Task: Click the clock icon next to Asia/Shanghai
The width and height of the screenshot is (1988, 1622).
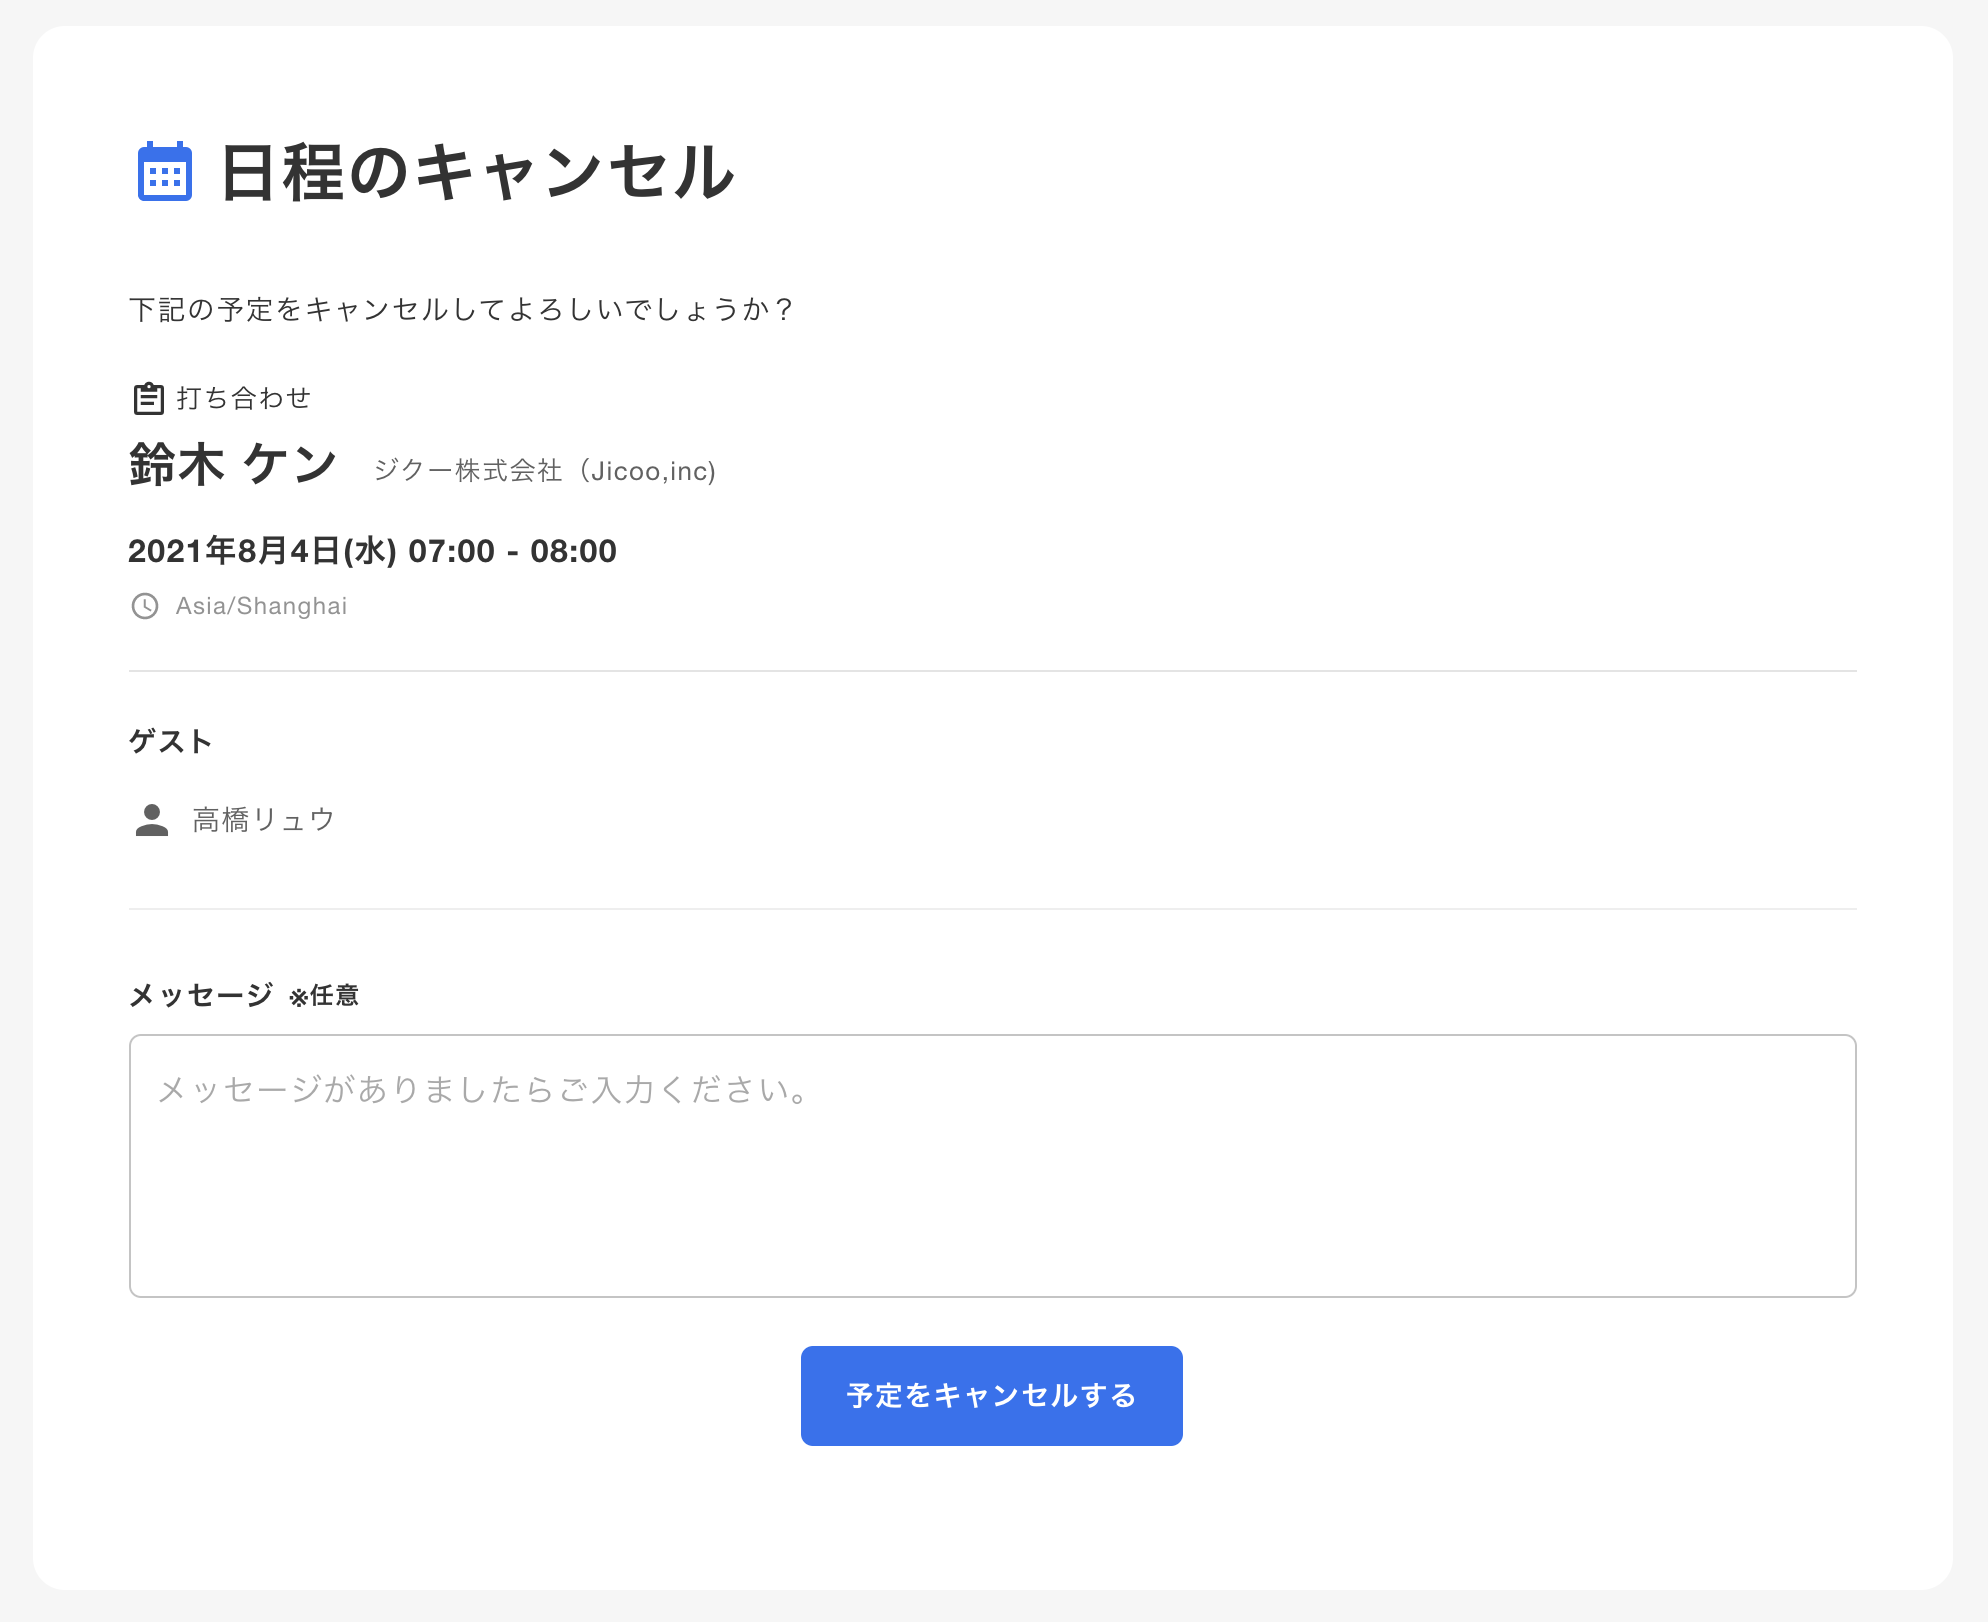Action: click(145, 606)
